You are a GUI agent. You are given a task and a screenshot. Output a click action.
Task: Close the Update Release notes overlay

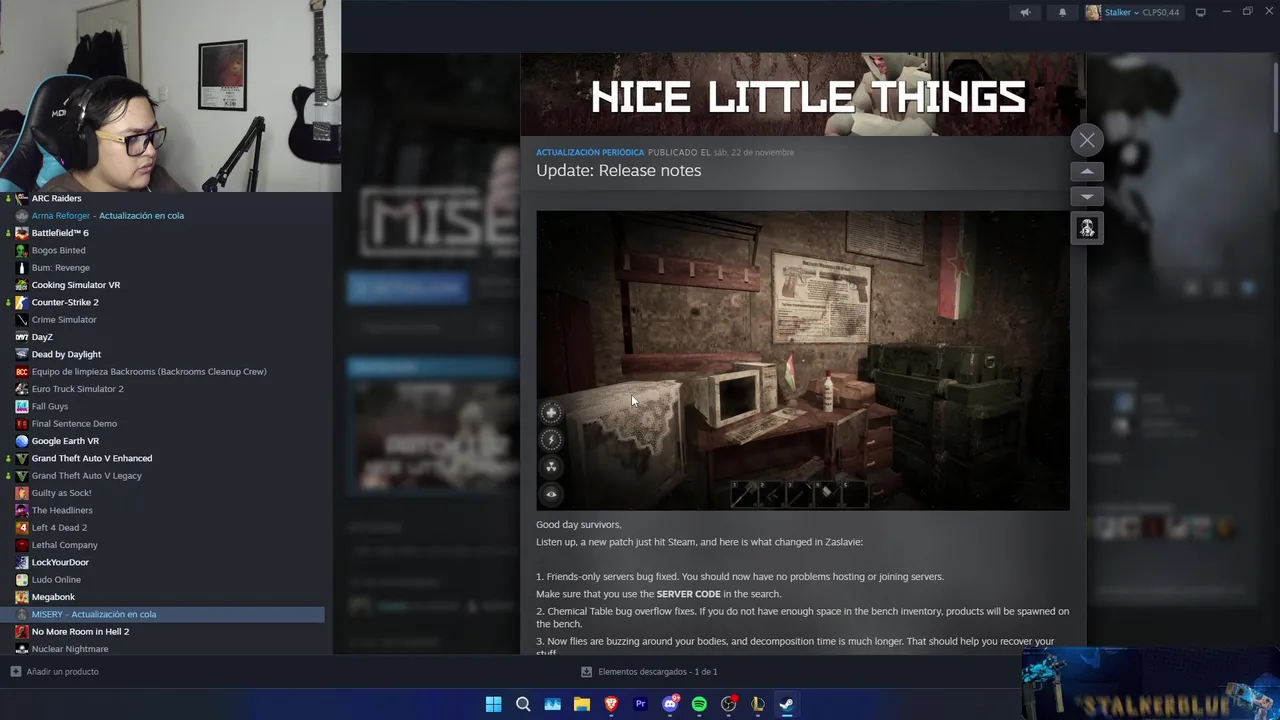1087,140
